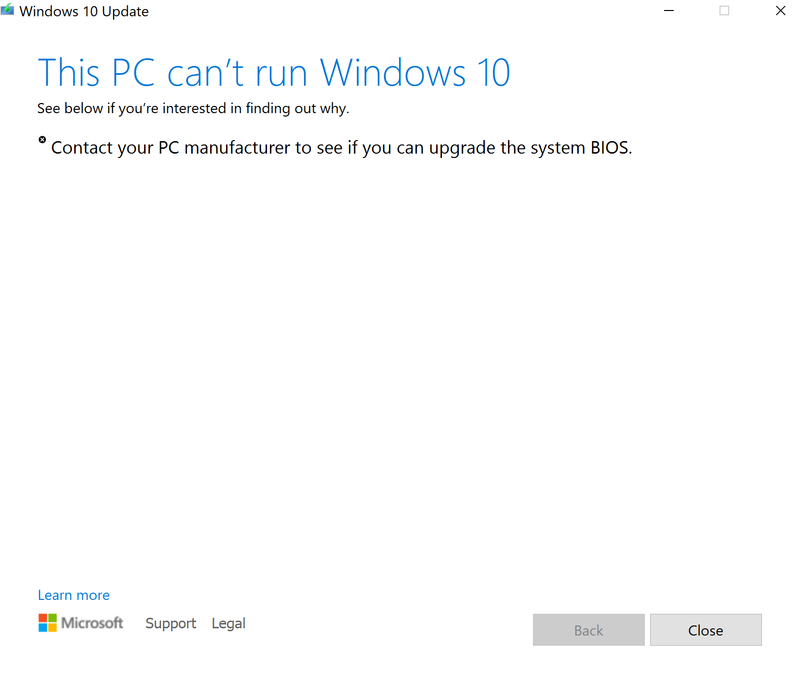
Task: Minimize the Windows 10 Update window
Action: 669,11
